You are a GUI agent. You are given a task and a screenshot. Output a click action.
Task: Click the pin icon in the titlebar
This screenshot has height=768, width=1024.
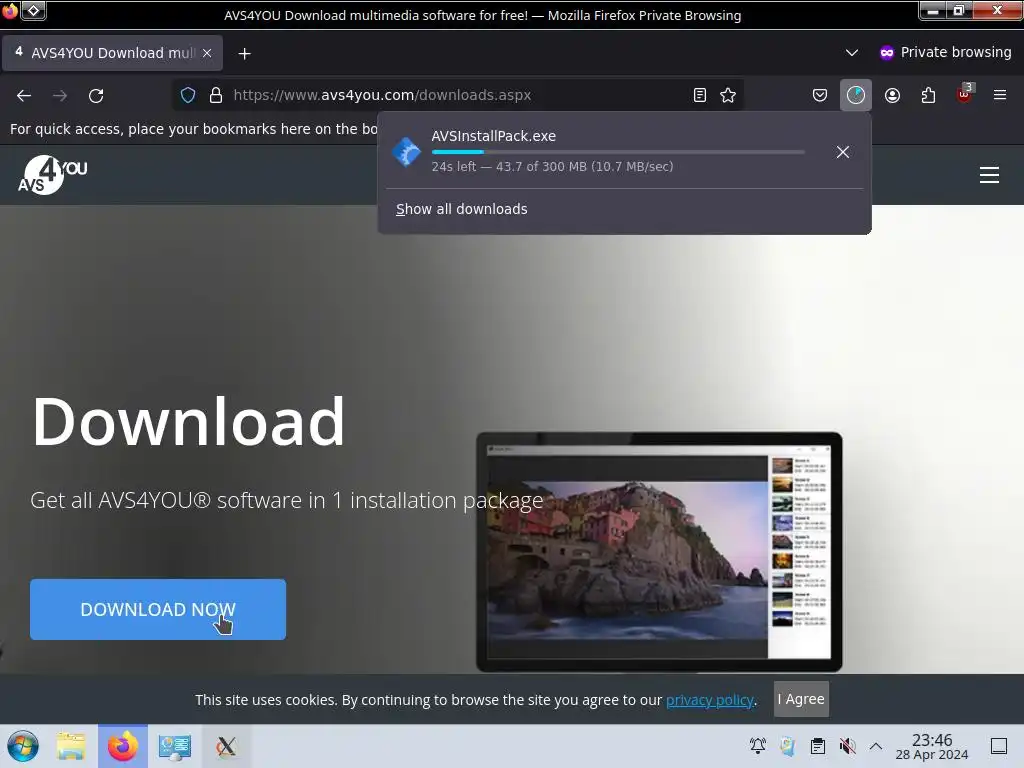point(34,10)
